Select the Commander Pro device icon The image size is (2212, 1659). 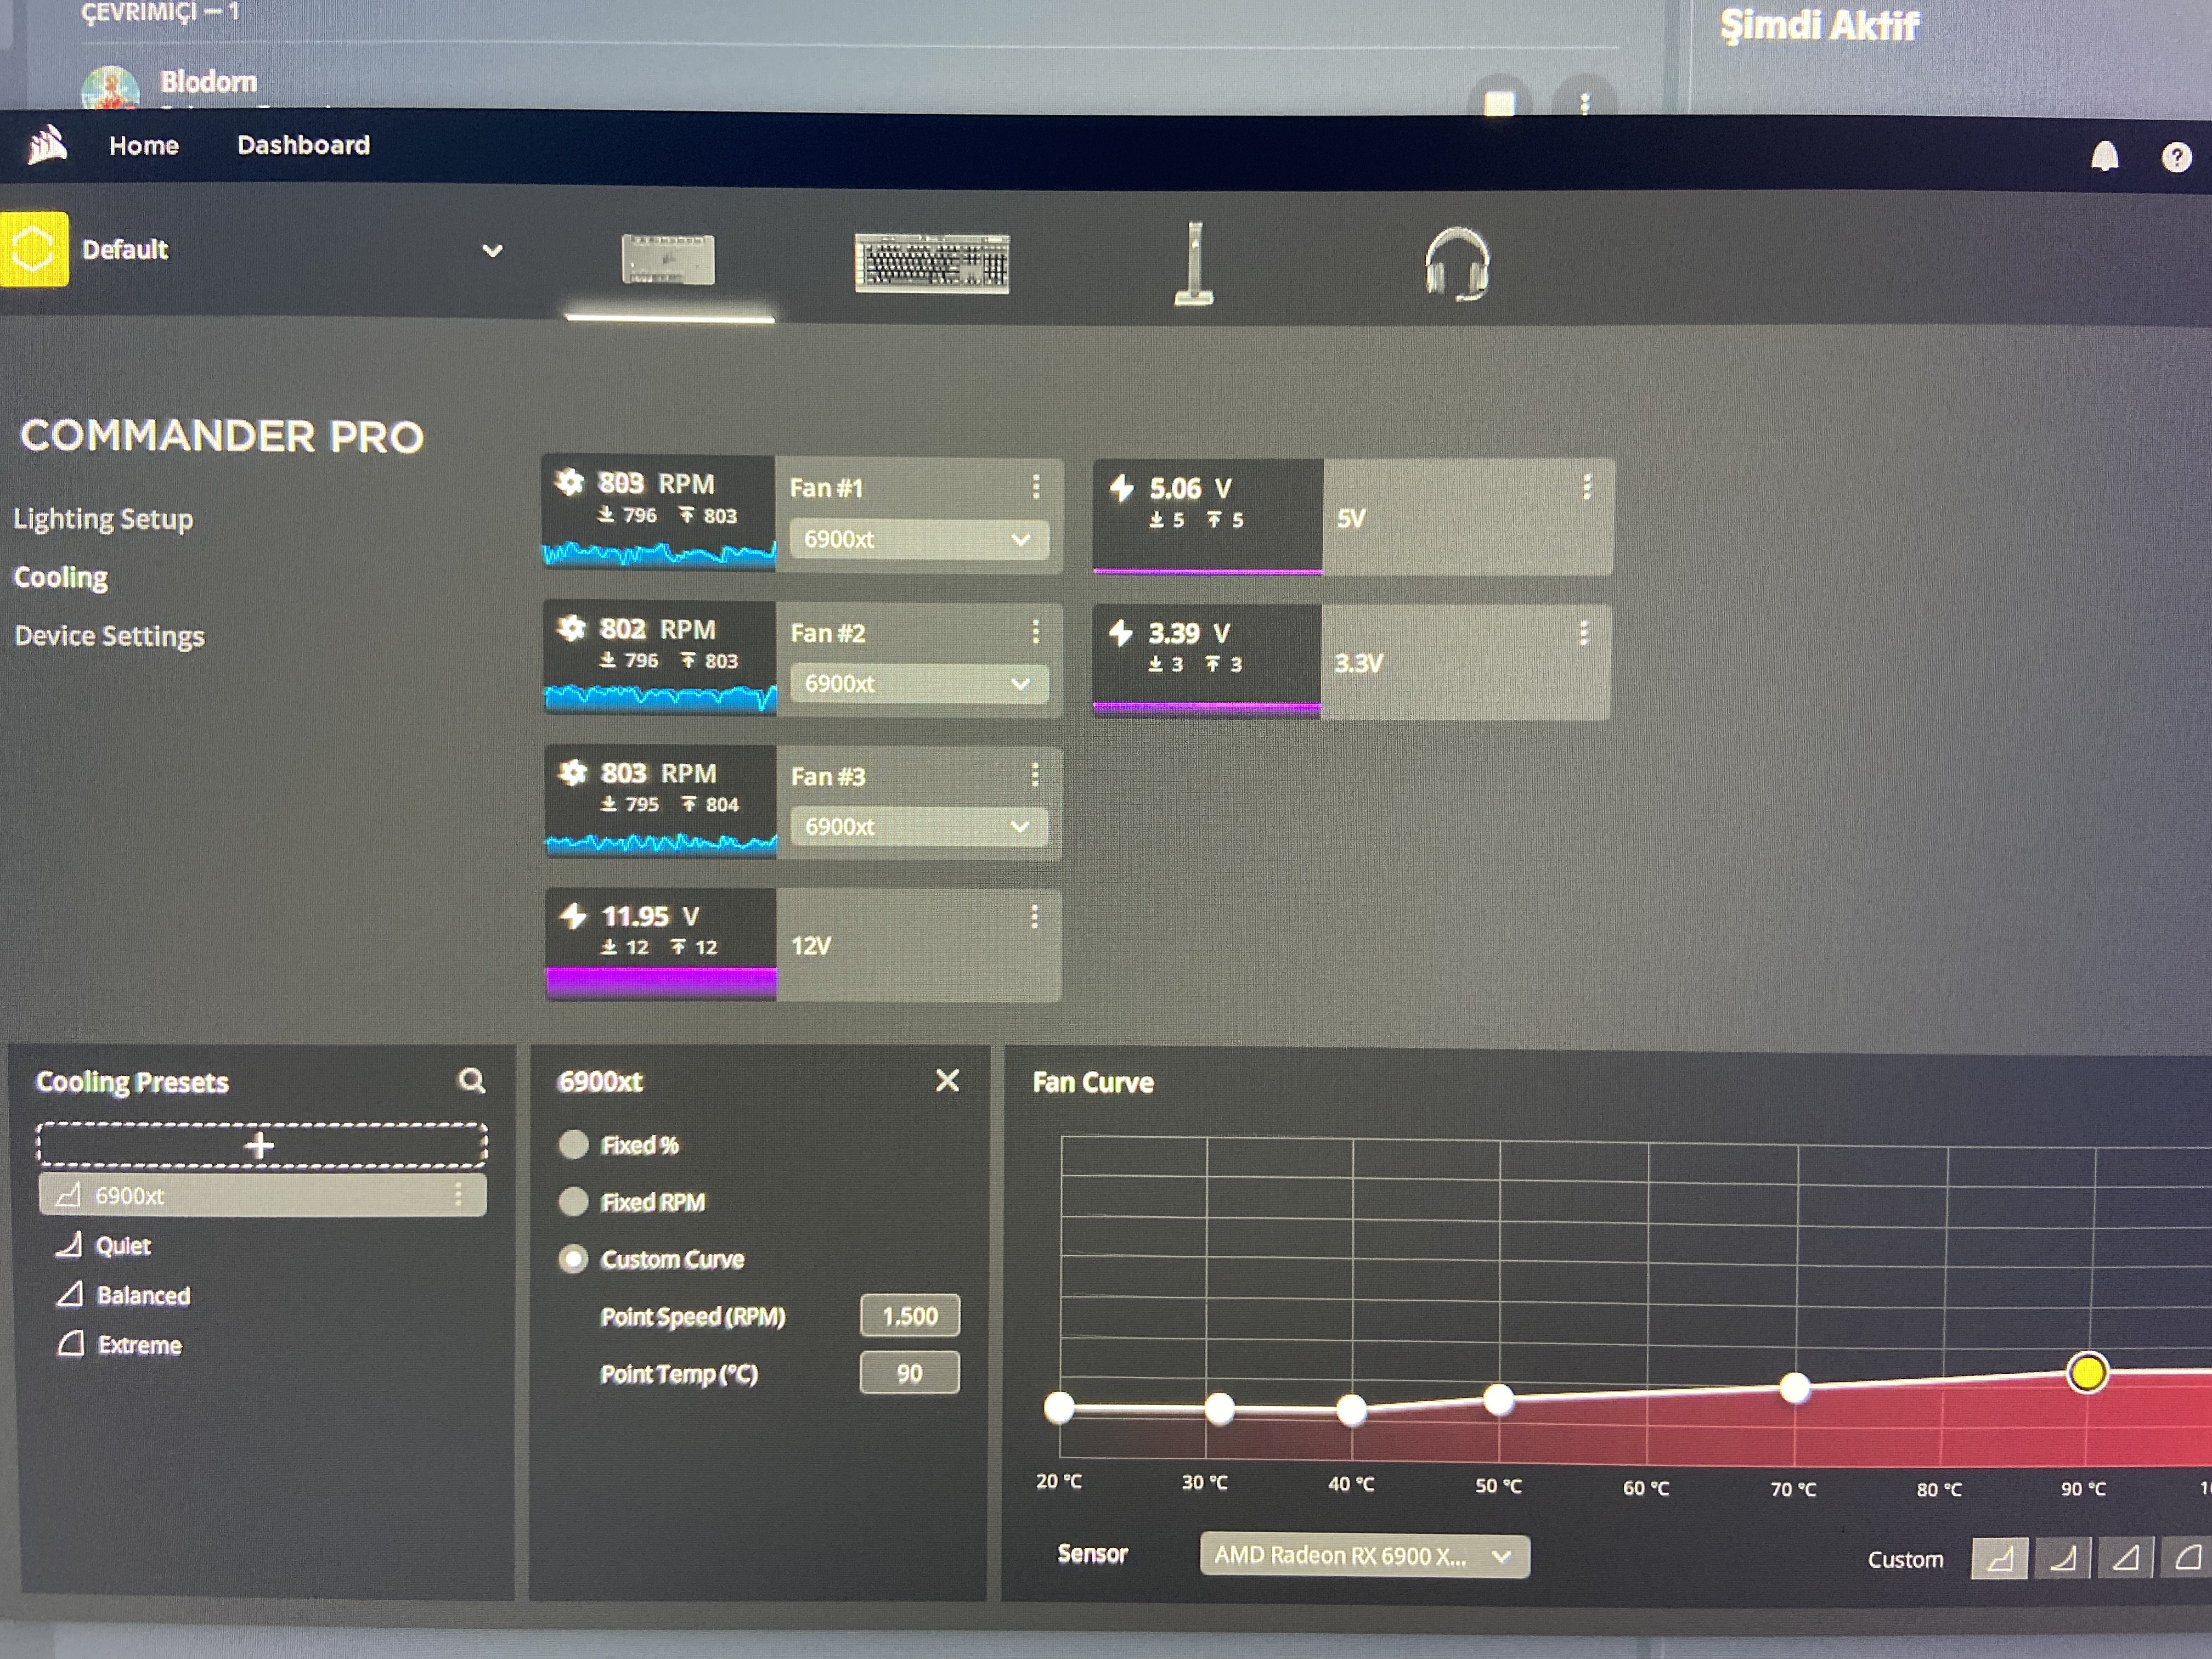pos(668,260)
